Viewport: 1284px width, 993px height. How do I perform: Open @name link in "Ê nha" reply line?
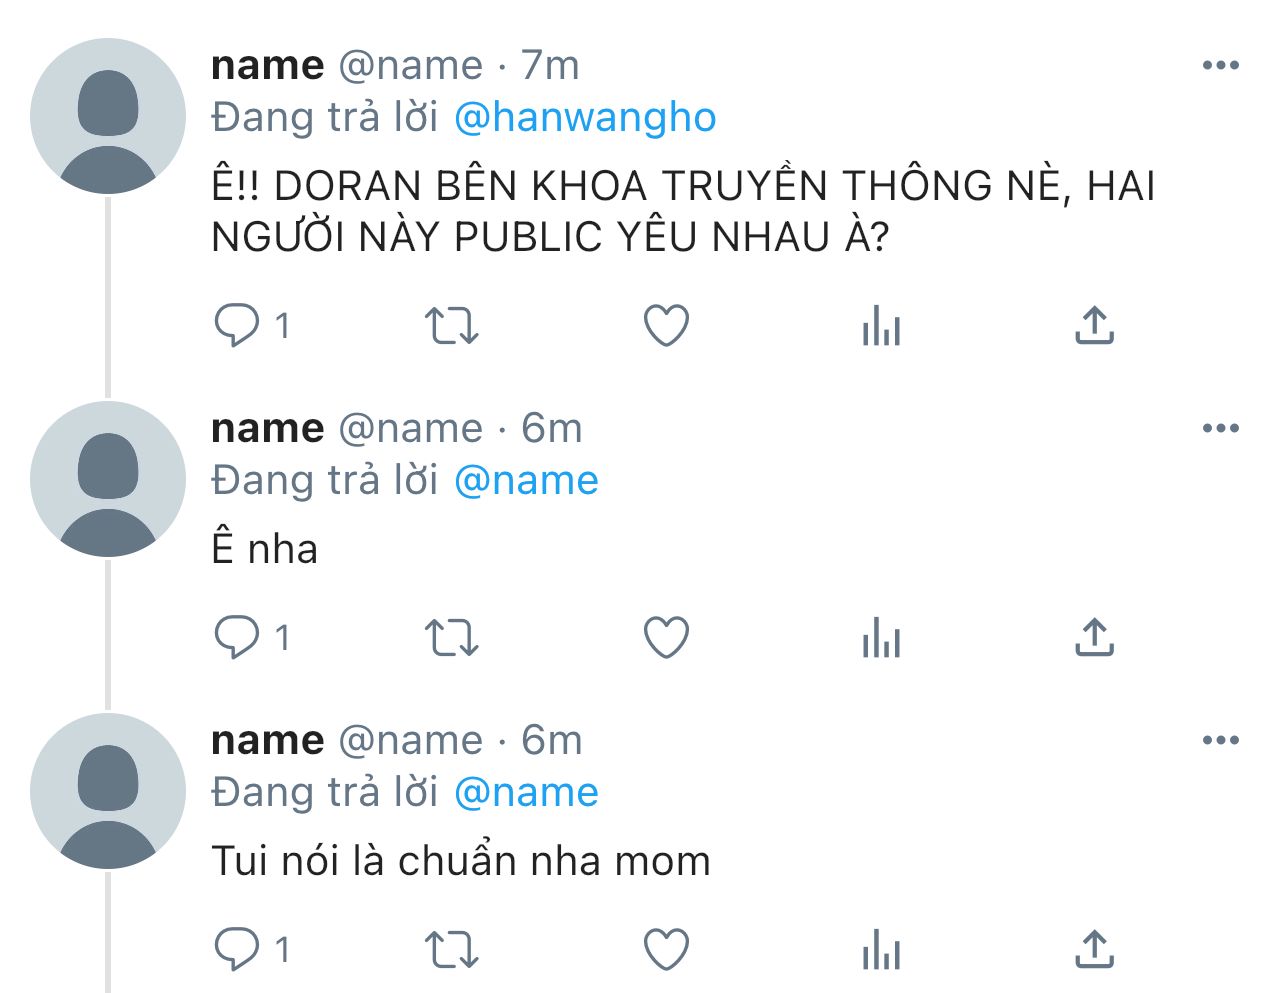tap(526, 481)
